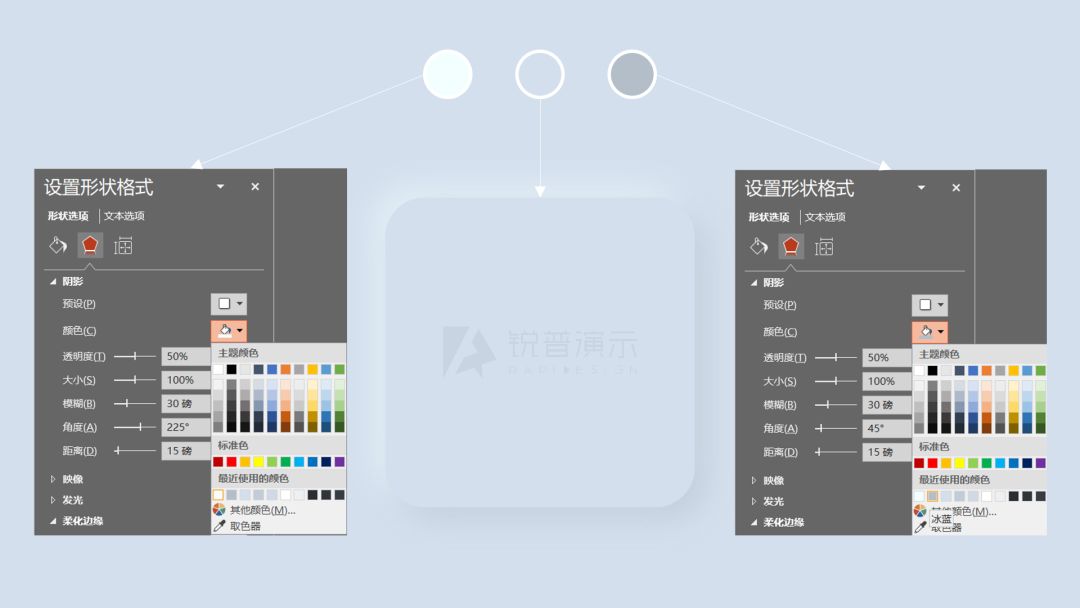Click 15 磅 distance field in left panel
The width and height of the screenshot is (1080, 608).
click(186, 451)
